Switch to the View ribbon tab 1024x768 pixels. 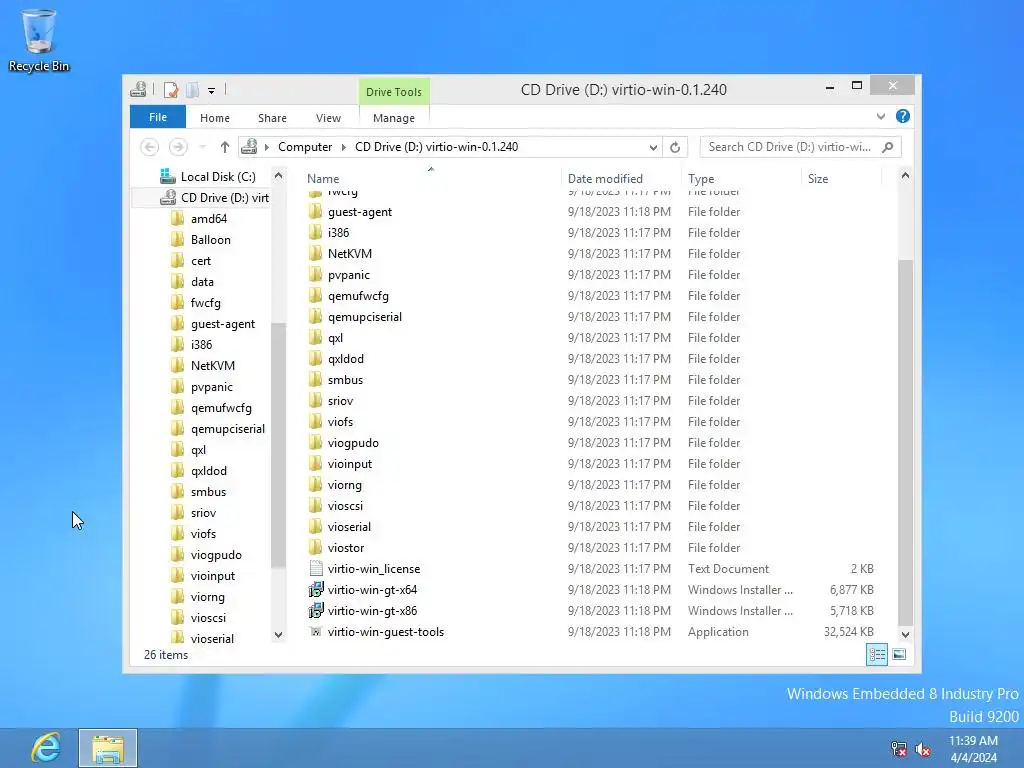[328, 118]
